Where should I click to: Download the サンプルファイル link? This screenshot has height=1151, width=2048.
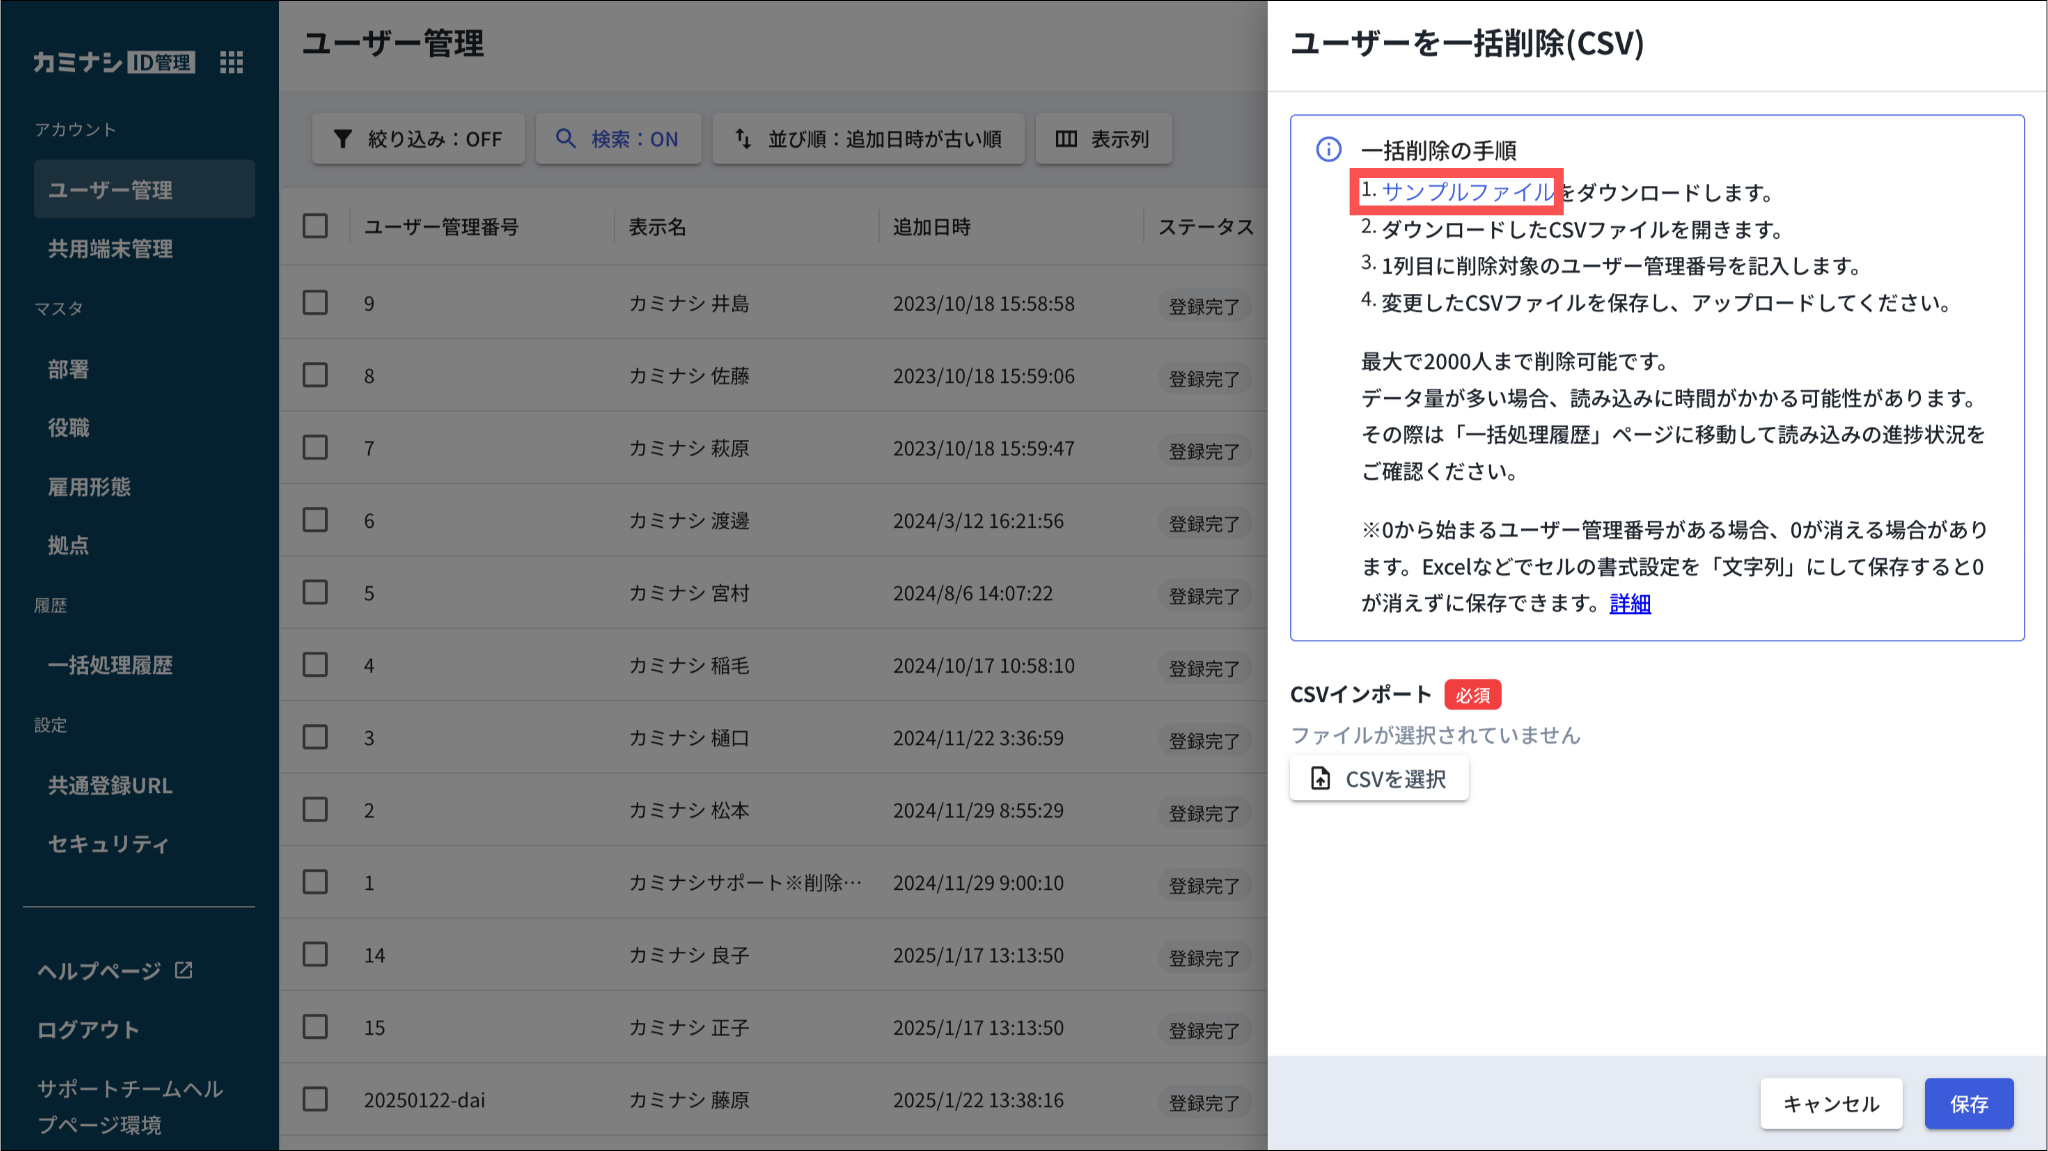pos(1467,192)
